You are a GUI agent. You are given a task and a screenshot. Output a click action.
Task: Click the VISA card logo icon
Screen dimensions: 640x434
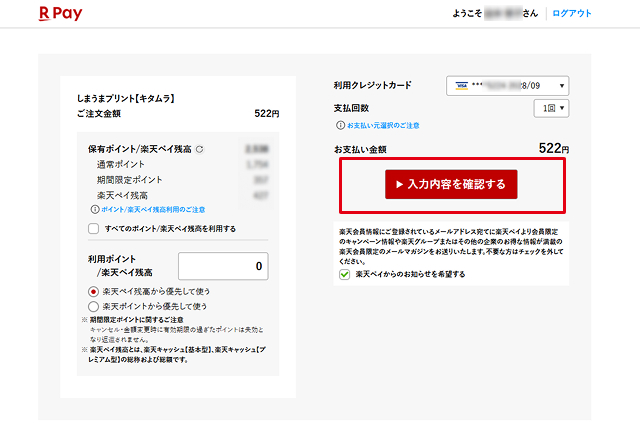coord(462,86)
